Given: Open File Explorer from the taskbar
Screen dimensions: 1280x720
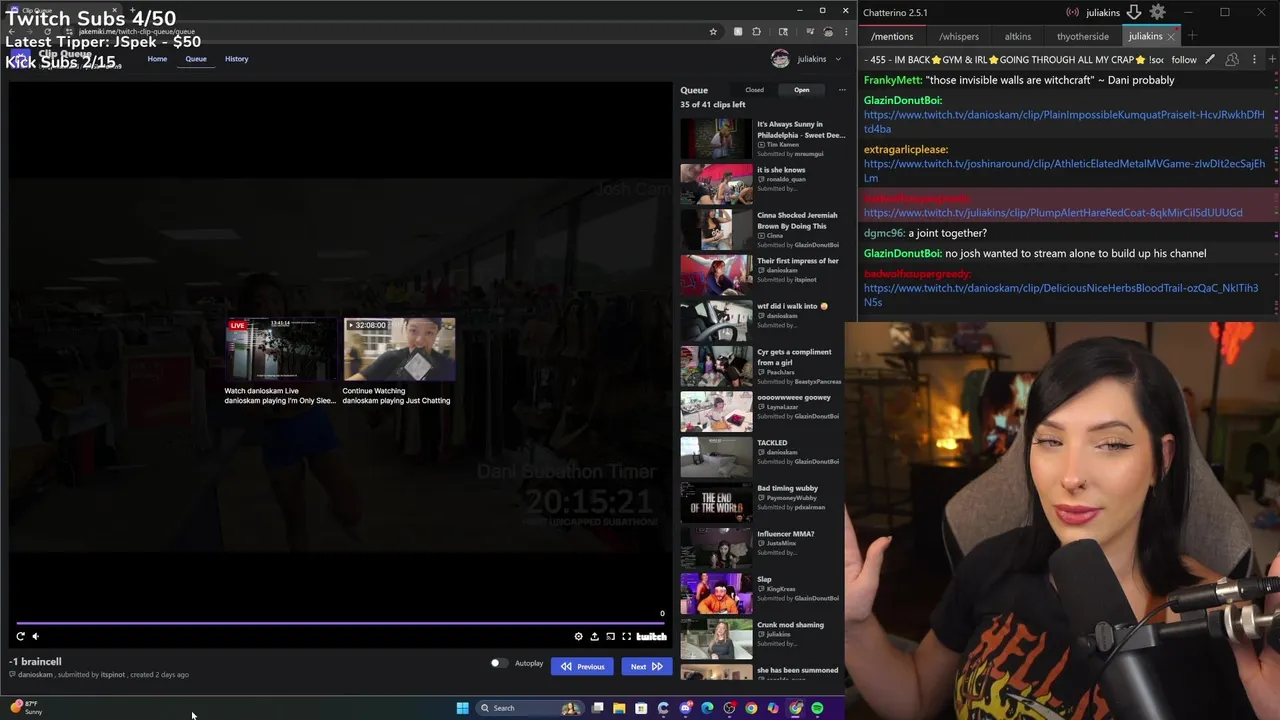Looking at the screenshot, I should coord(619,708).
